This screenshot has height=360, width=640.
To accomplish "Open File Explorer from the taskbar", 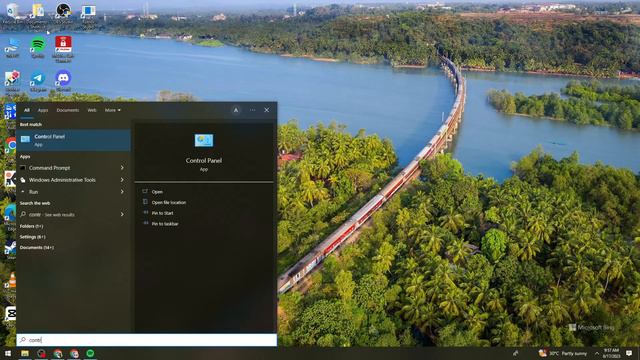I will [25, 353].
